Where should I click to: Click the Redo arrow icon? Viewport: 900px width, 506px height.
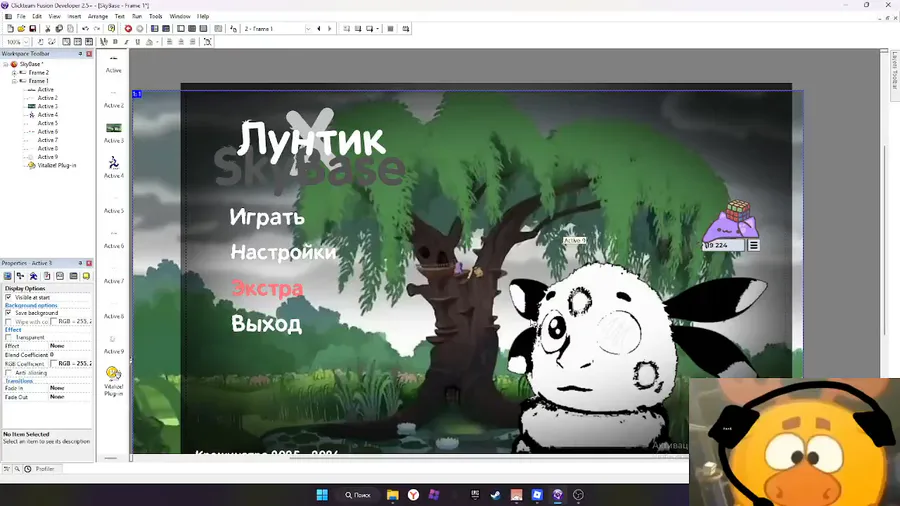[96, 29]
